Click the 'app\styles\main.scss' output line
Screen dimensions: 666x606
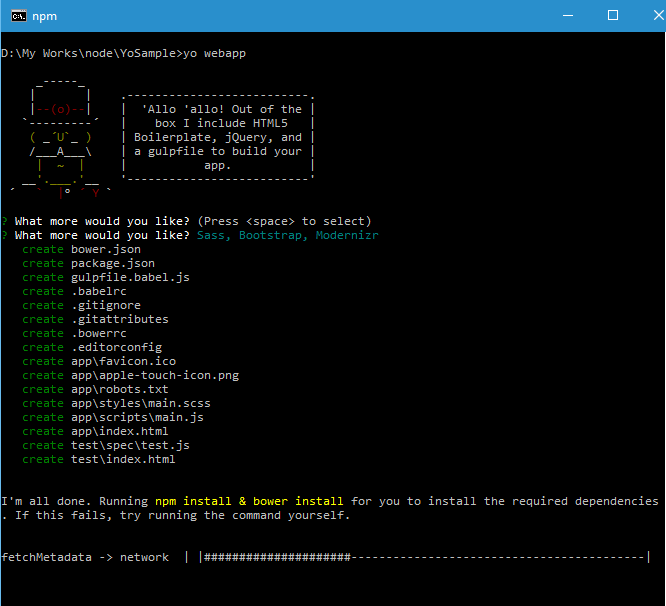point(140,403)
